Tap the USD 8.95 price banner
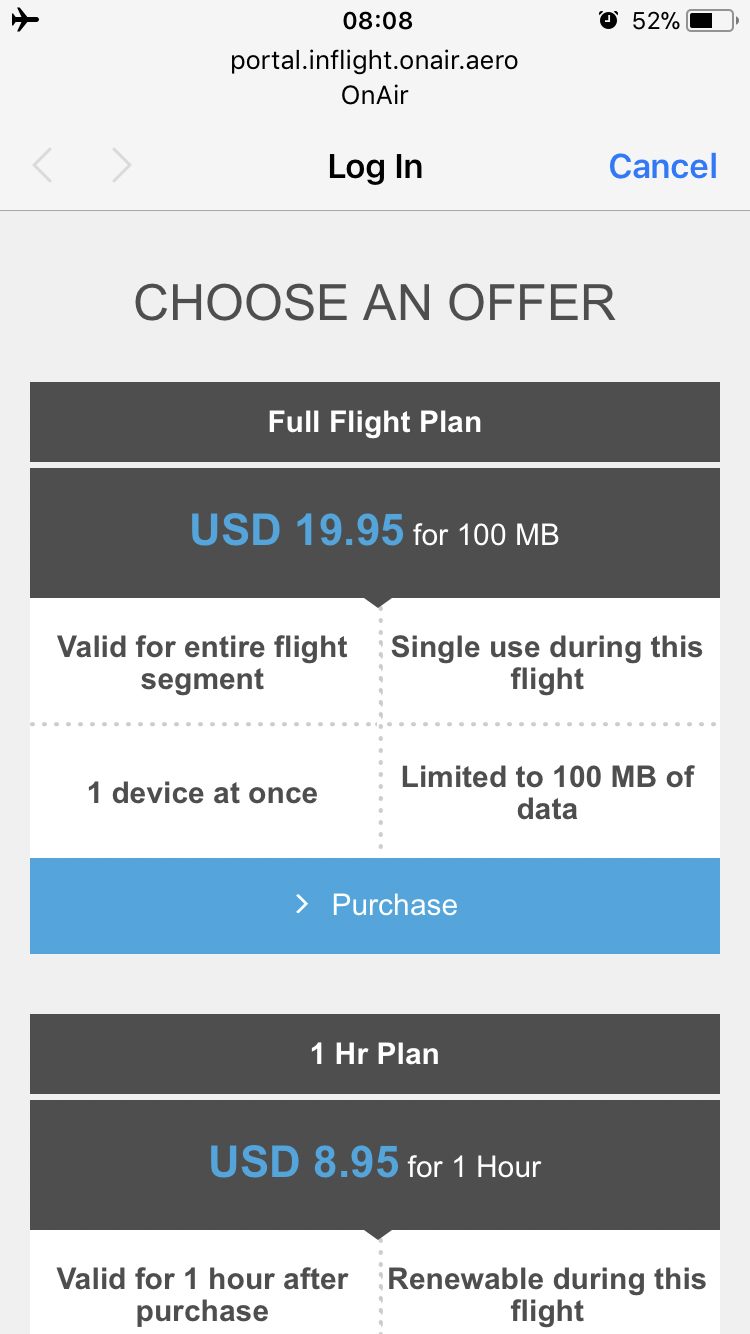 pos(375,1164)
